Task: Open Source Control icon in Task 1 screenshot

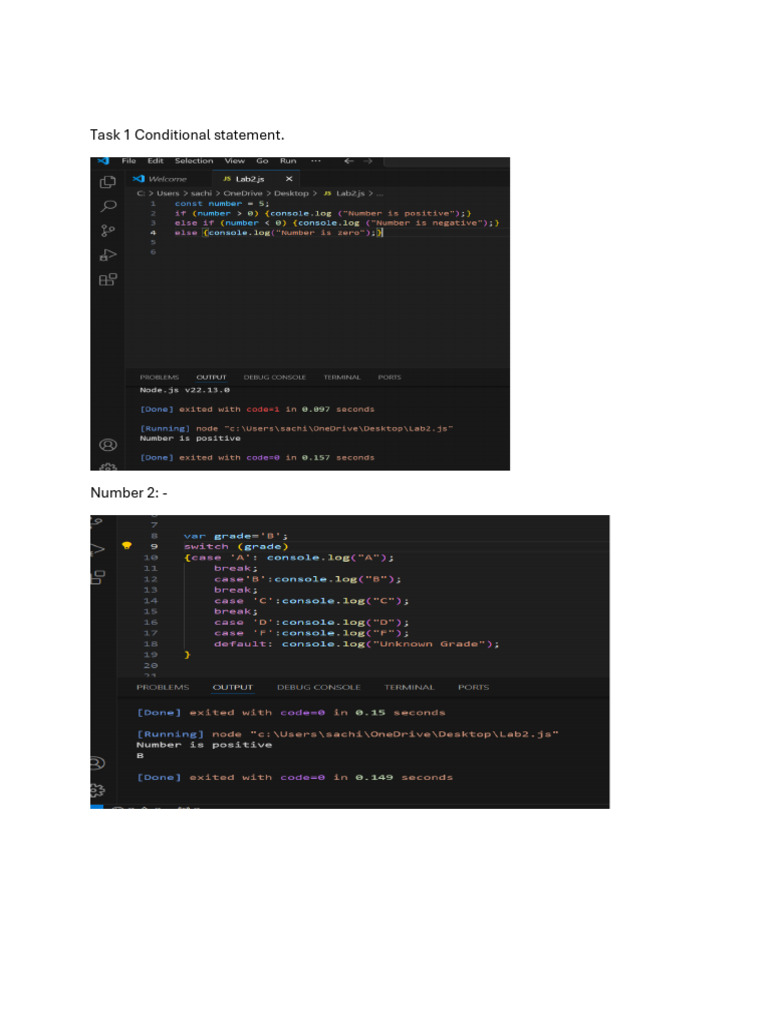Action: [x=108, y=231]
